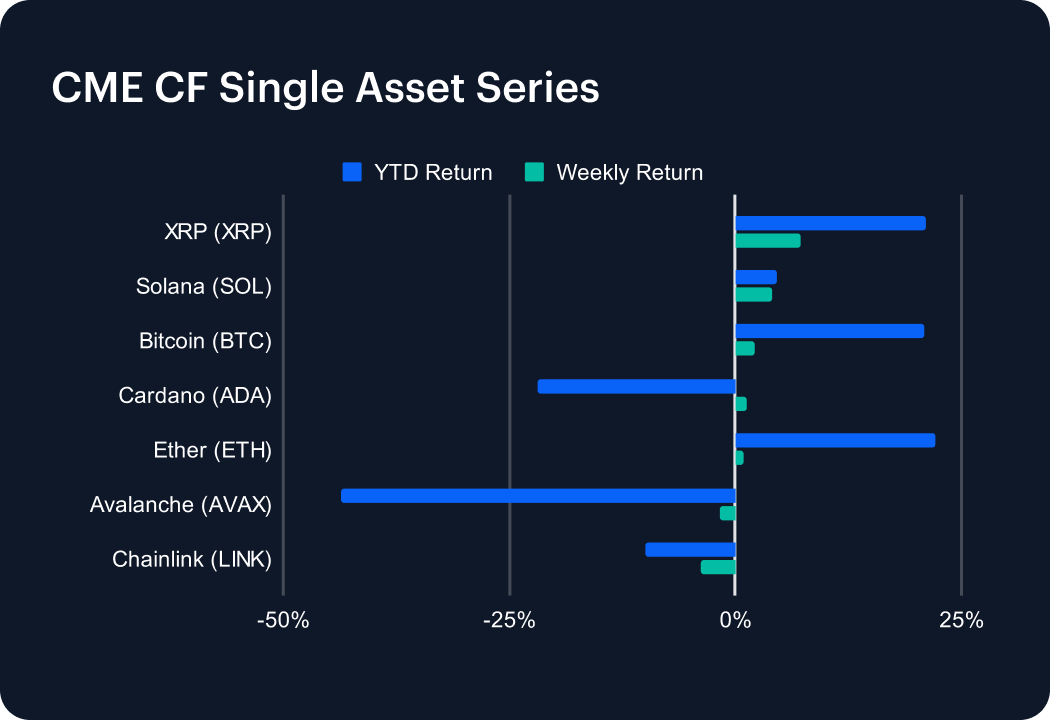The width and height of the screenshot is (1050, 720).
Task: Click the -25% x-axis tick label
Action: [x=509, y=621]
